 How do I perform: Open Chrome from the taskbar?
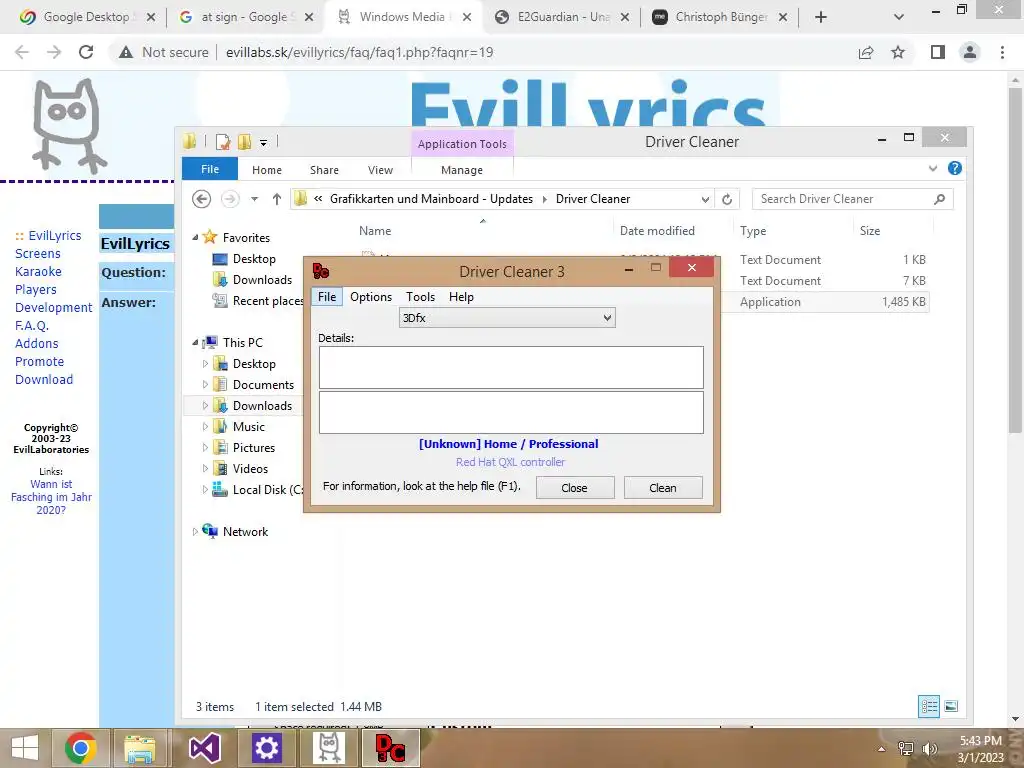click(x=81, y=748)
